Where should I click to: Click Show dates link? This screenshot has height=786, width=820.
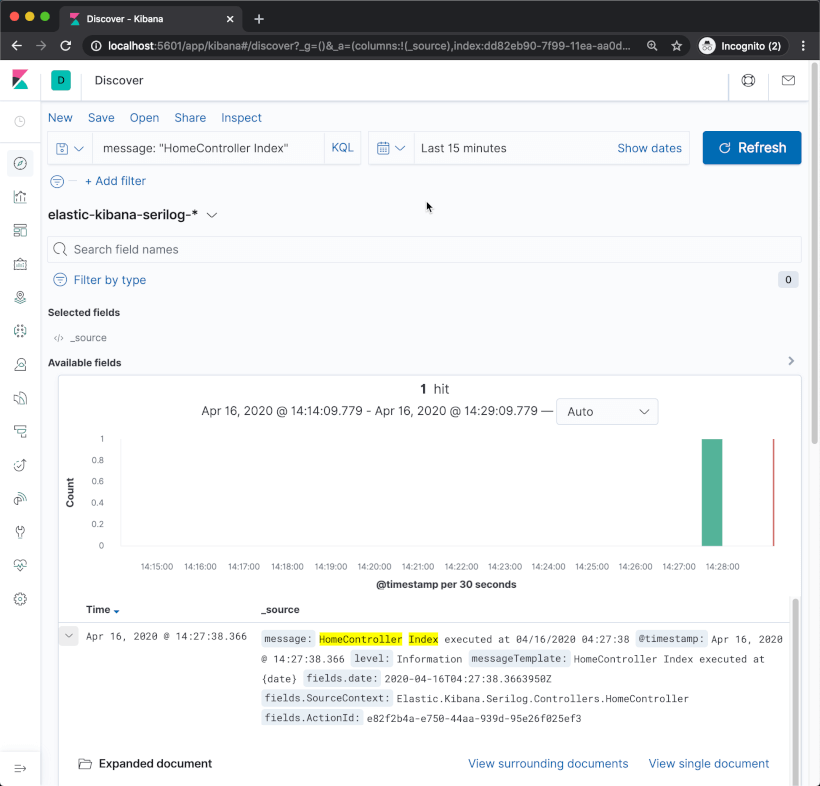(649, 149)
